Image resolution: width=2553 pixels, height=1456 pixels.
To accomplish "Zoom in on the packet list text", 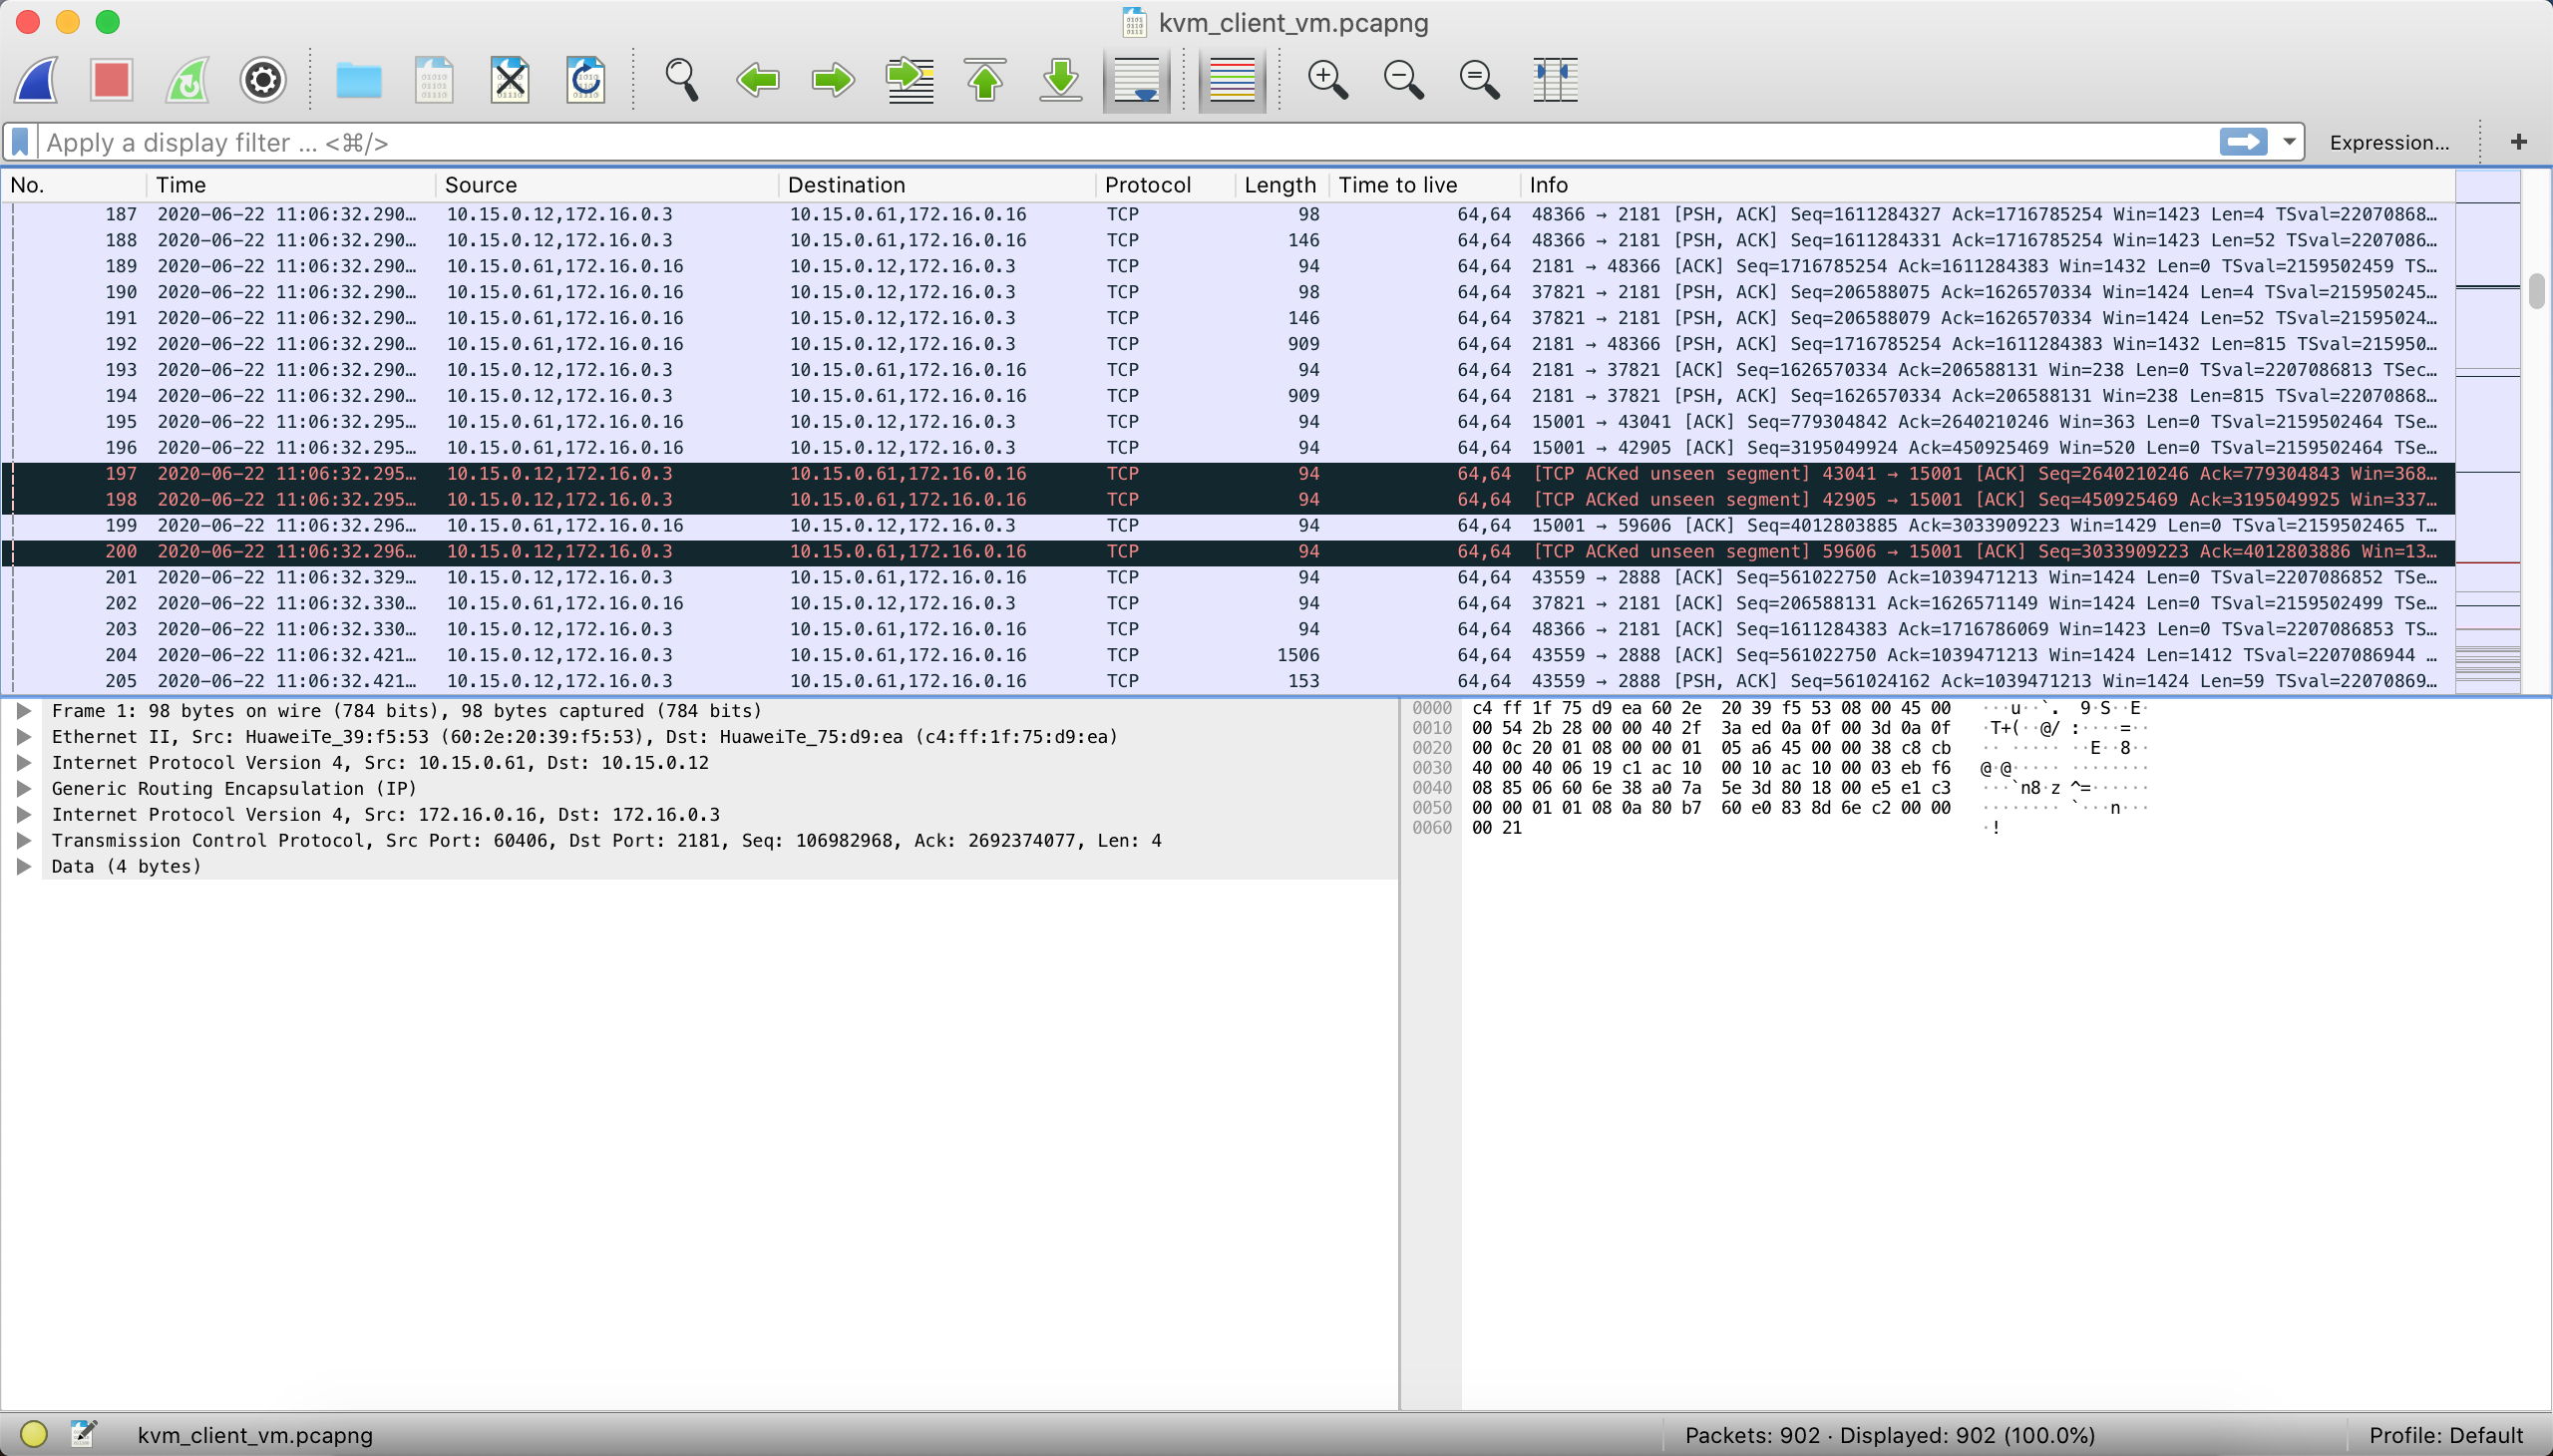I will (x=1327, y=79).
